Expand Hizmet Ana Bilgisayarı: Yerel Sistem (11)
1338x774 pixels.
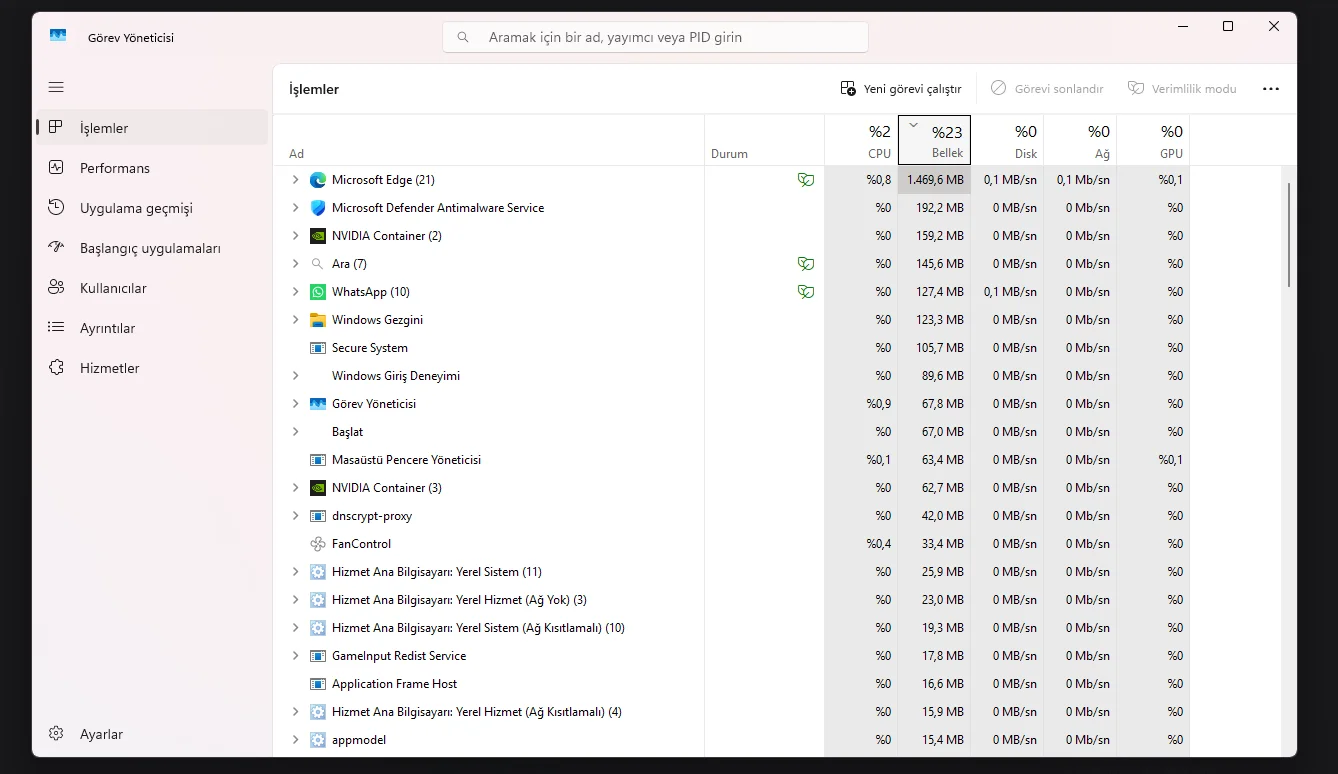pos(295,572)
